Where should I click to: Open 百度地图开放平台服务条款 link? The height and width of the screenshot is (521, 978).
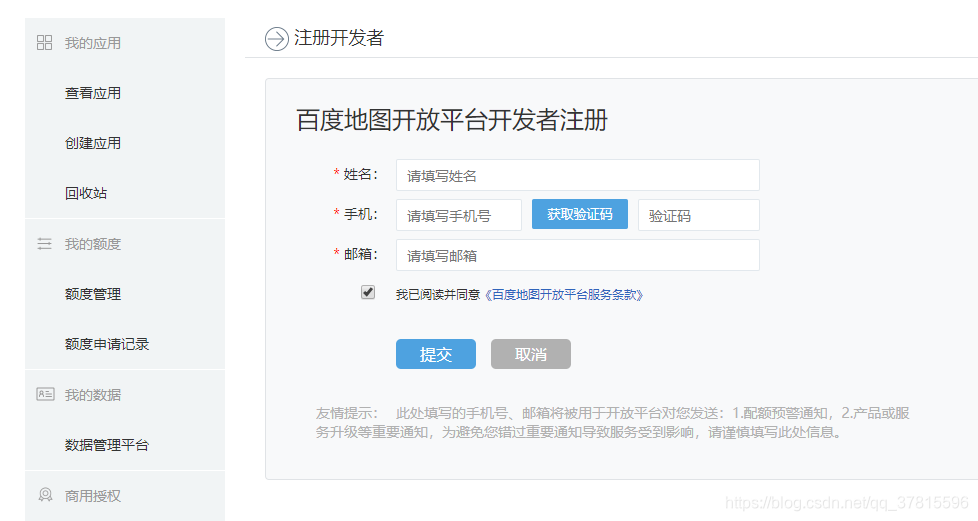[x=563, y=295]
